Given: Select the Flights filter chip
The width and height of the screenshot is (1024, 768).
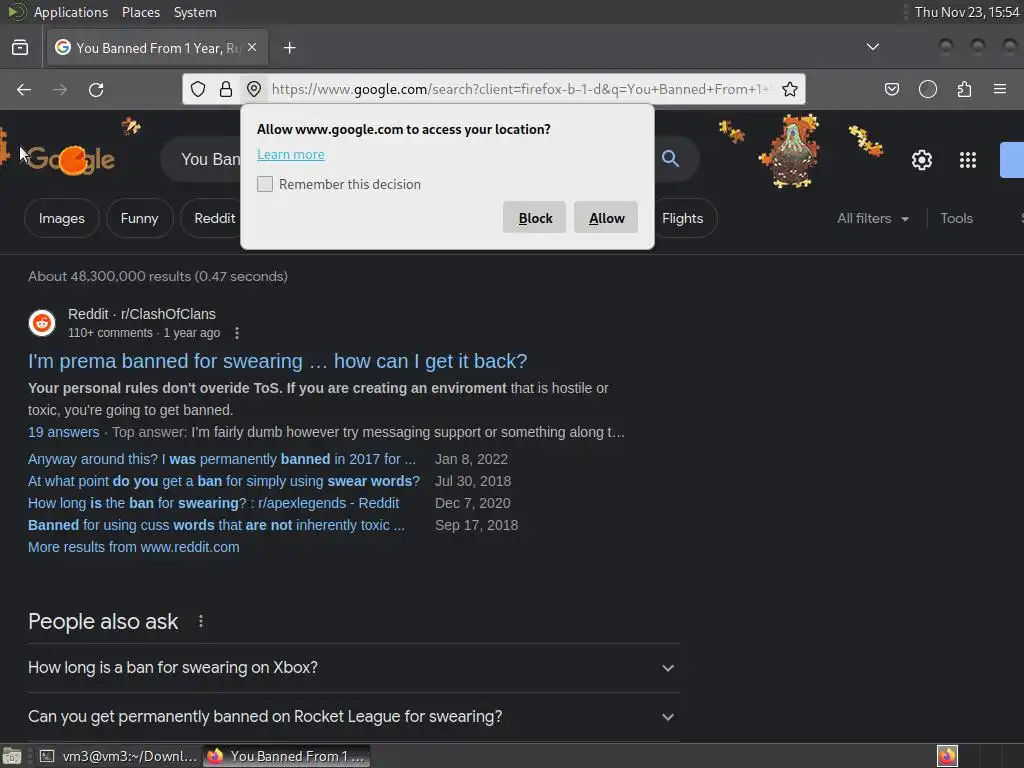Looking at the screenshot, I should coord(682,218).
